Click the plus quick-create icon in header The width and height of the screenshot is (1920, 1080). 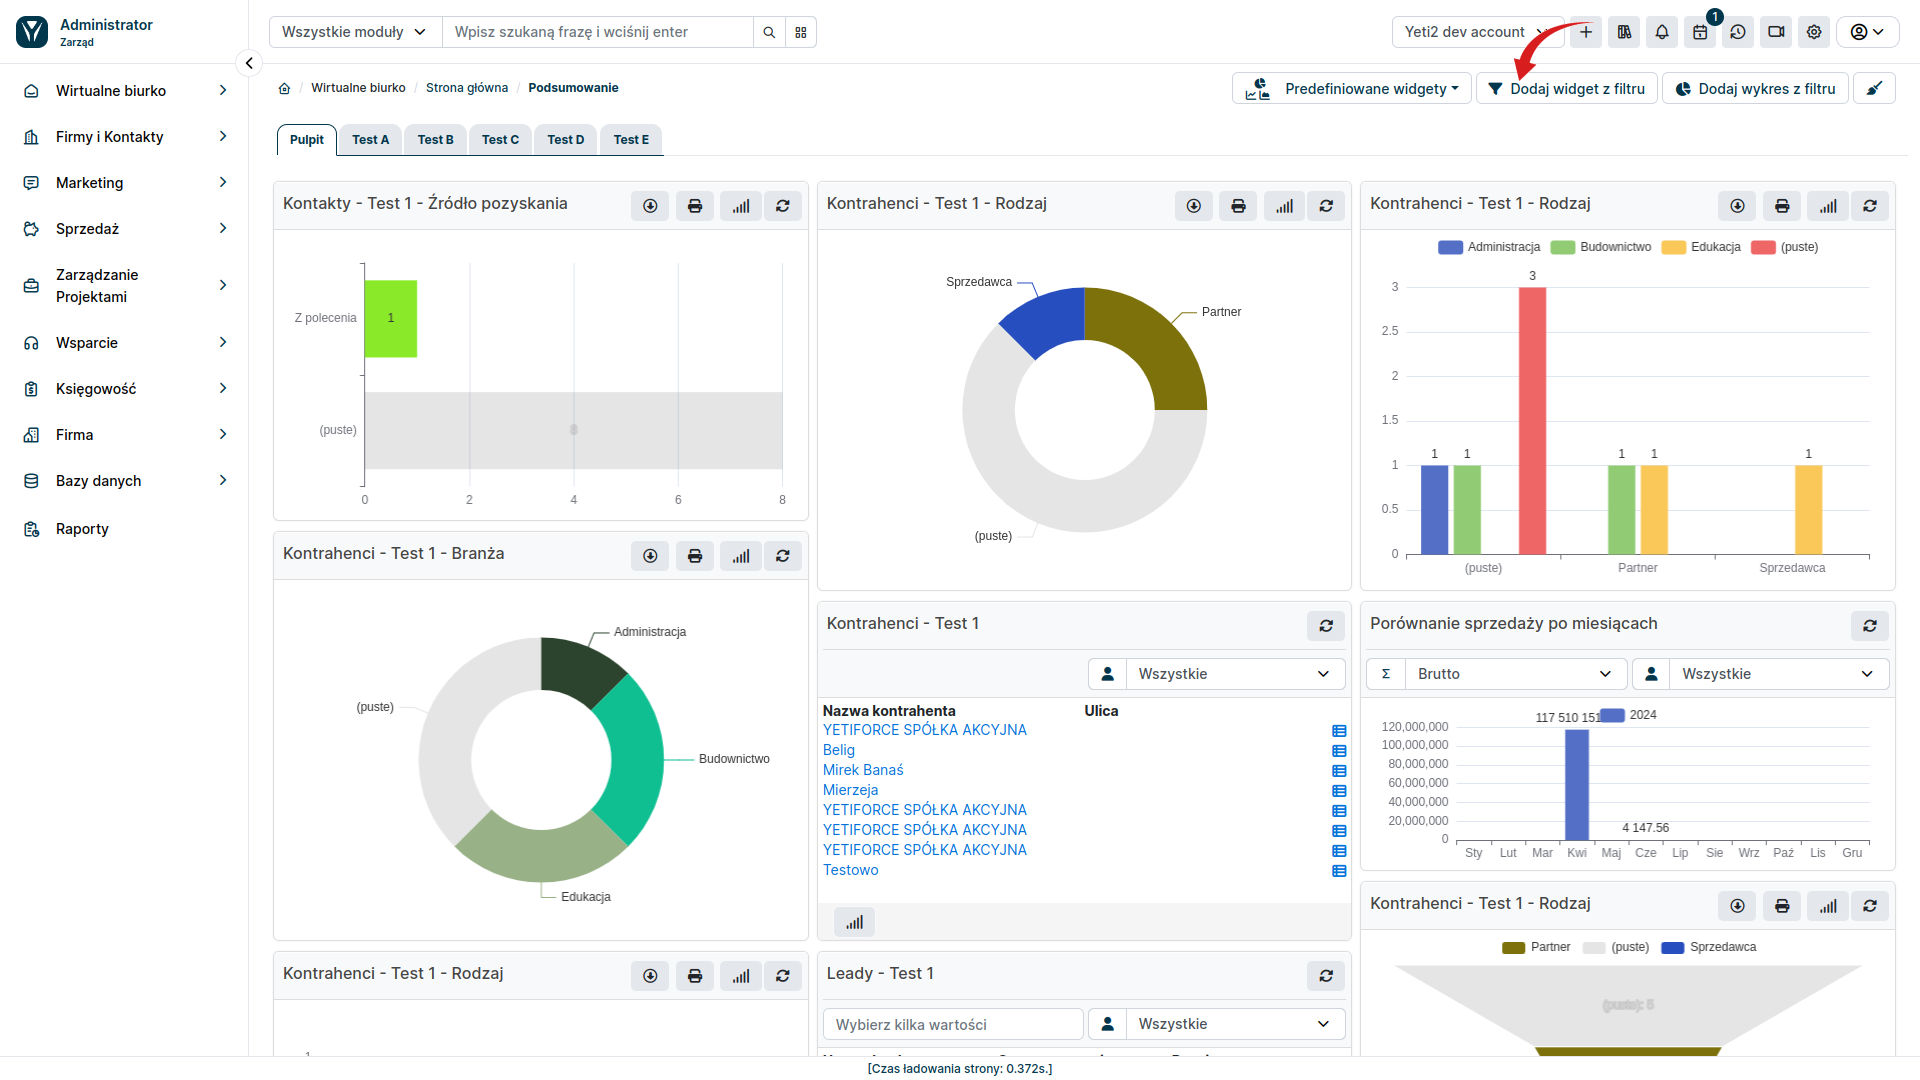(1586, 32)
